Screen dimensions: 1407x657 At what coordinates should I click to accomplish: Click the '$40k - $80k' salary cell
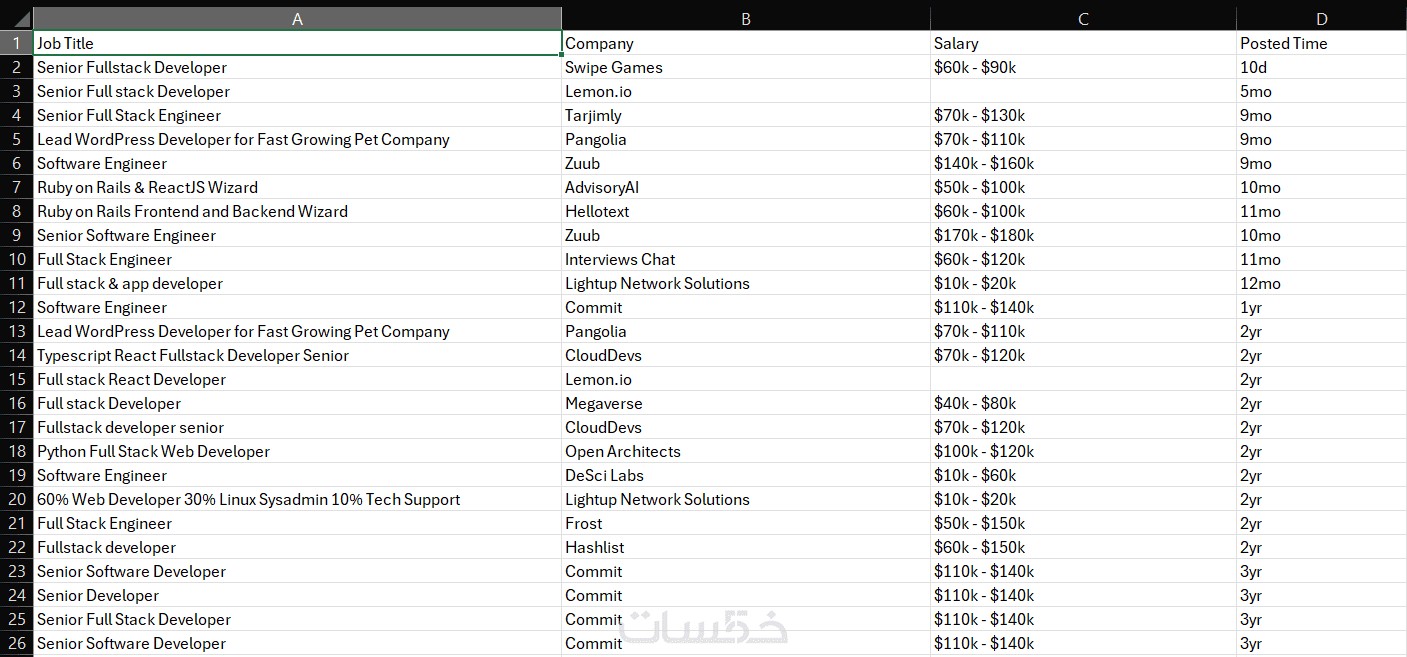point(1083,403)
